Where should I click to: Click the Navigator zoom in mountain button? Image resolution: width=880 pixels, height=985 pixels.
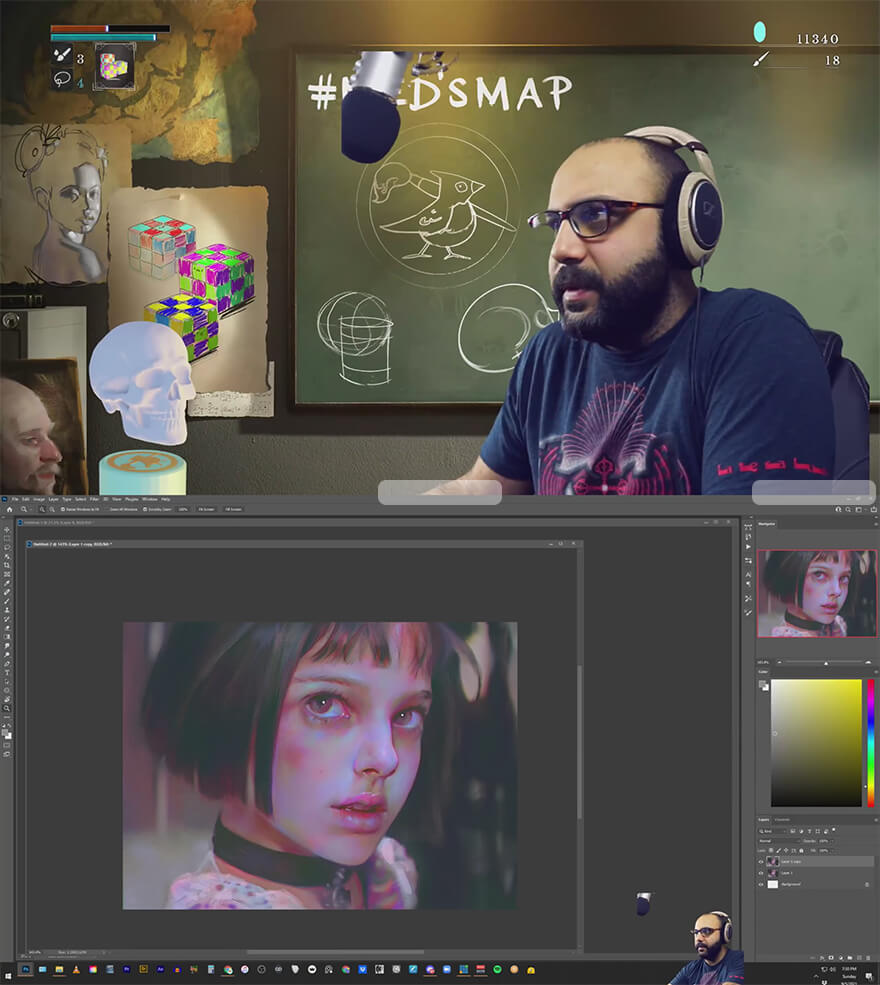pos(869,662)
